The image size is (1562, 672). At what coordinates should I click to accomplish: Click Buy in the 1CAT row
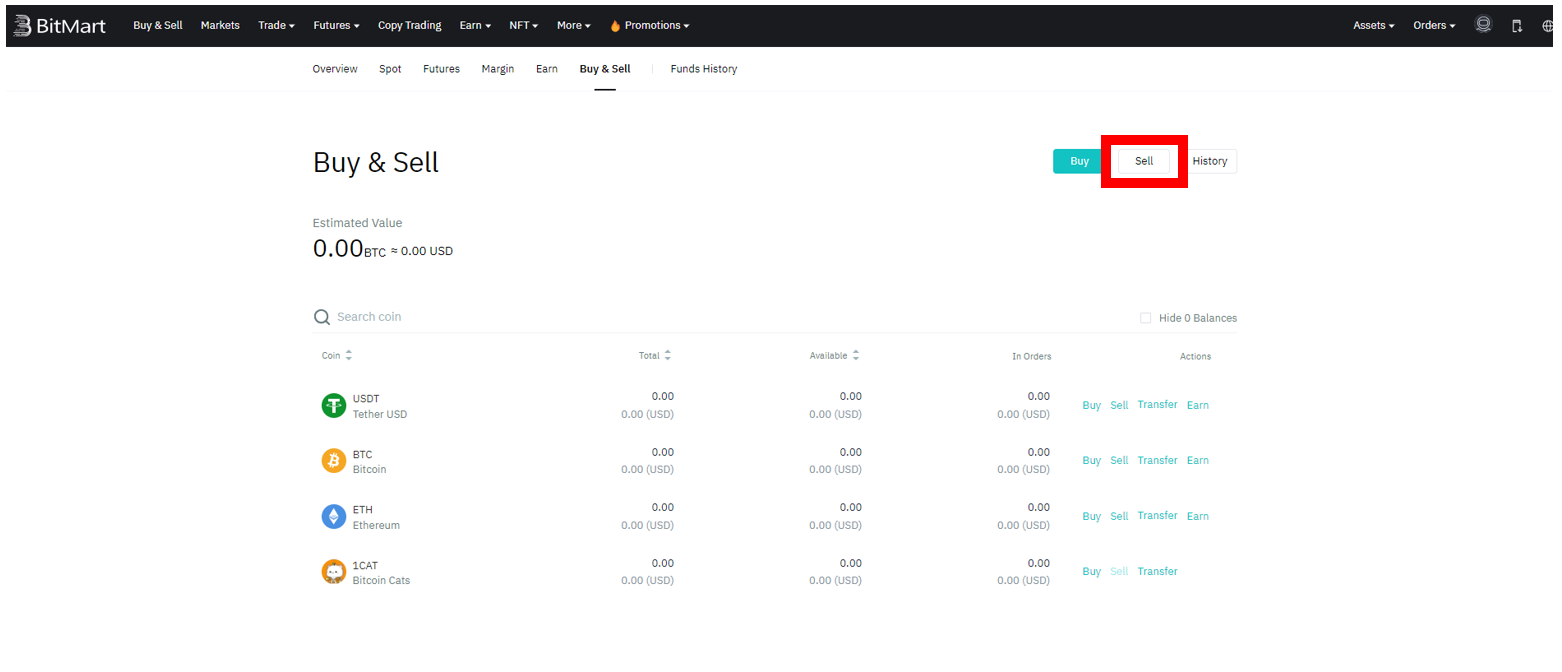click(x=1091, y=572)
